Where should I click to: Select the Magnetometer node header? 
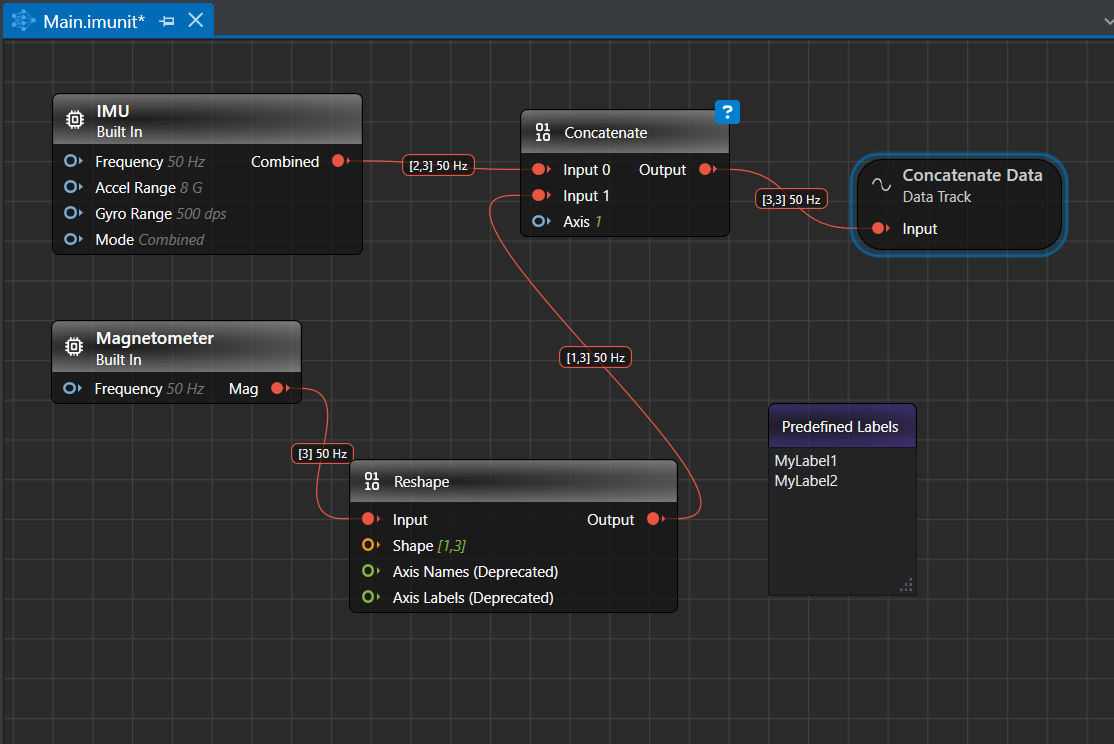click(177, 347)
